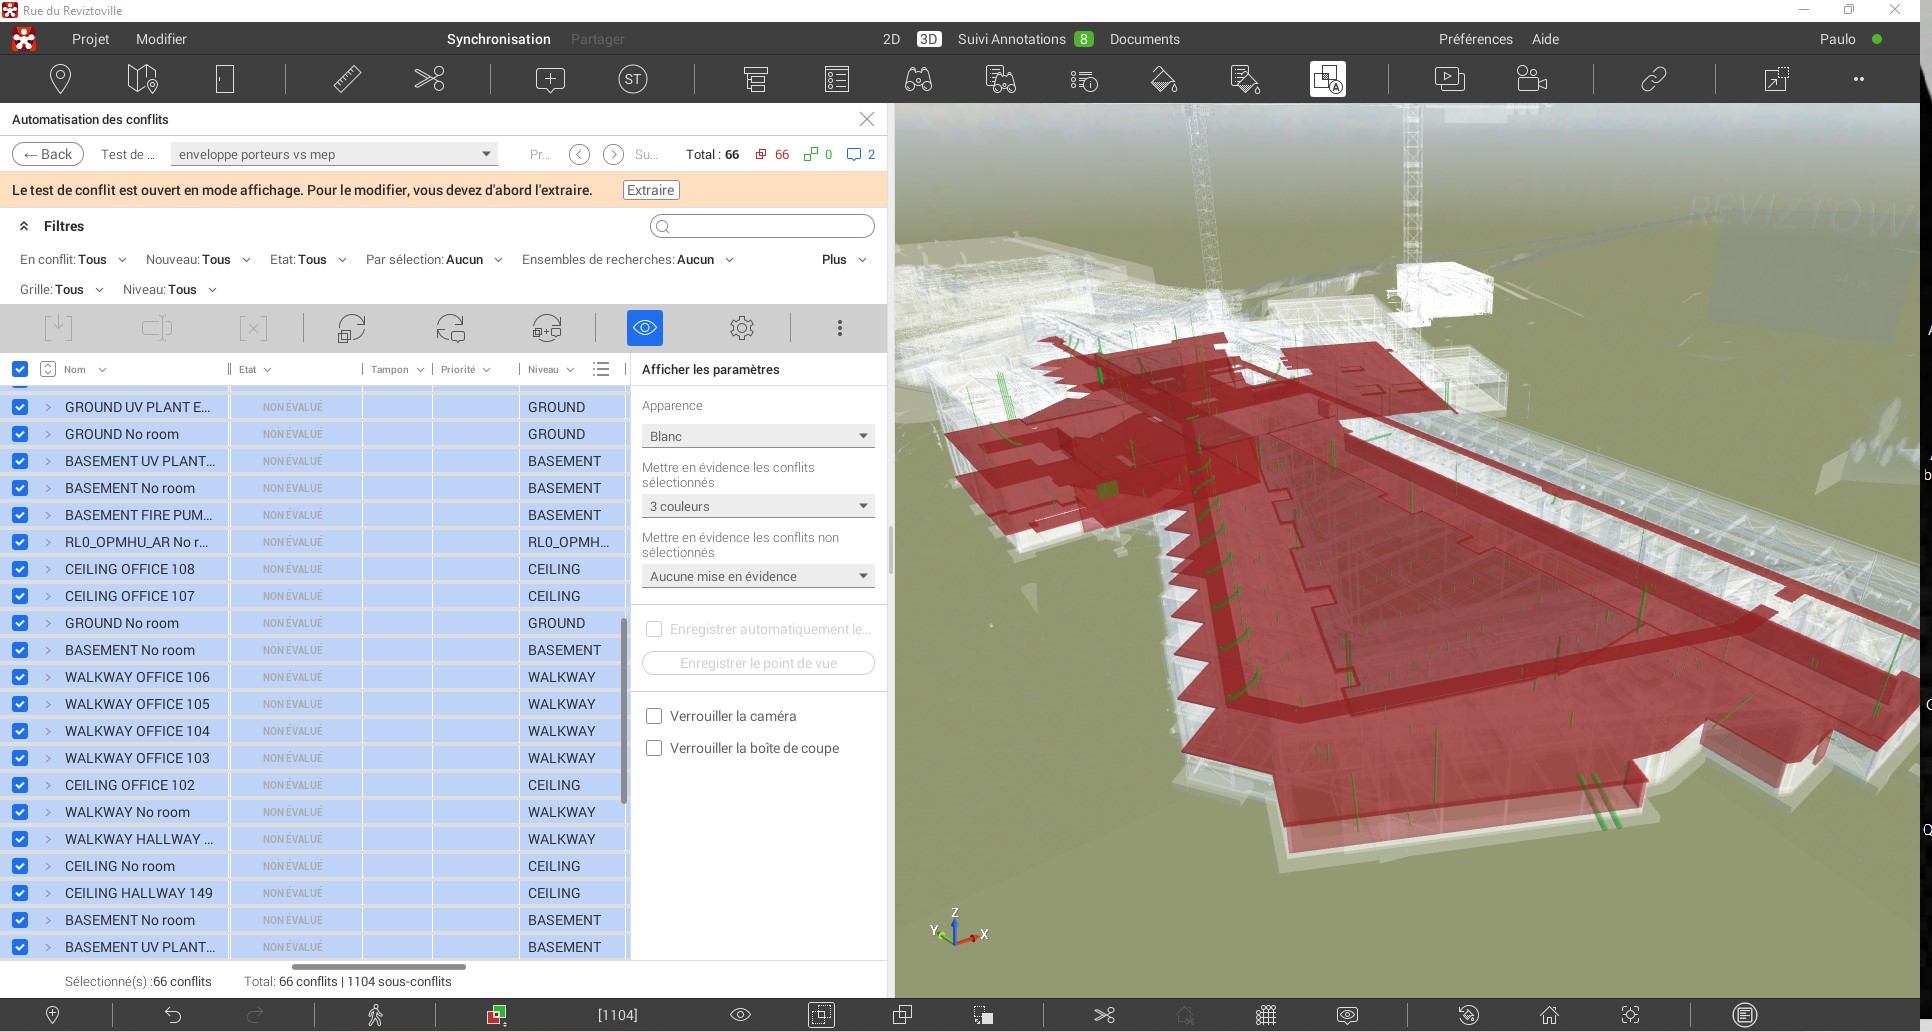Click the add annotation comment icon

(550, 79)
